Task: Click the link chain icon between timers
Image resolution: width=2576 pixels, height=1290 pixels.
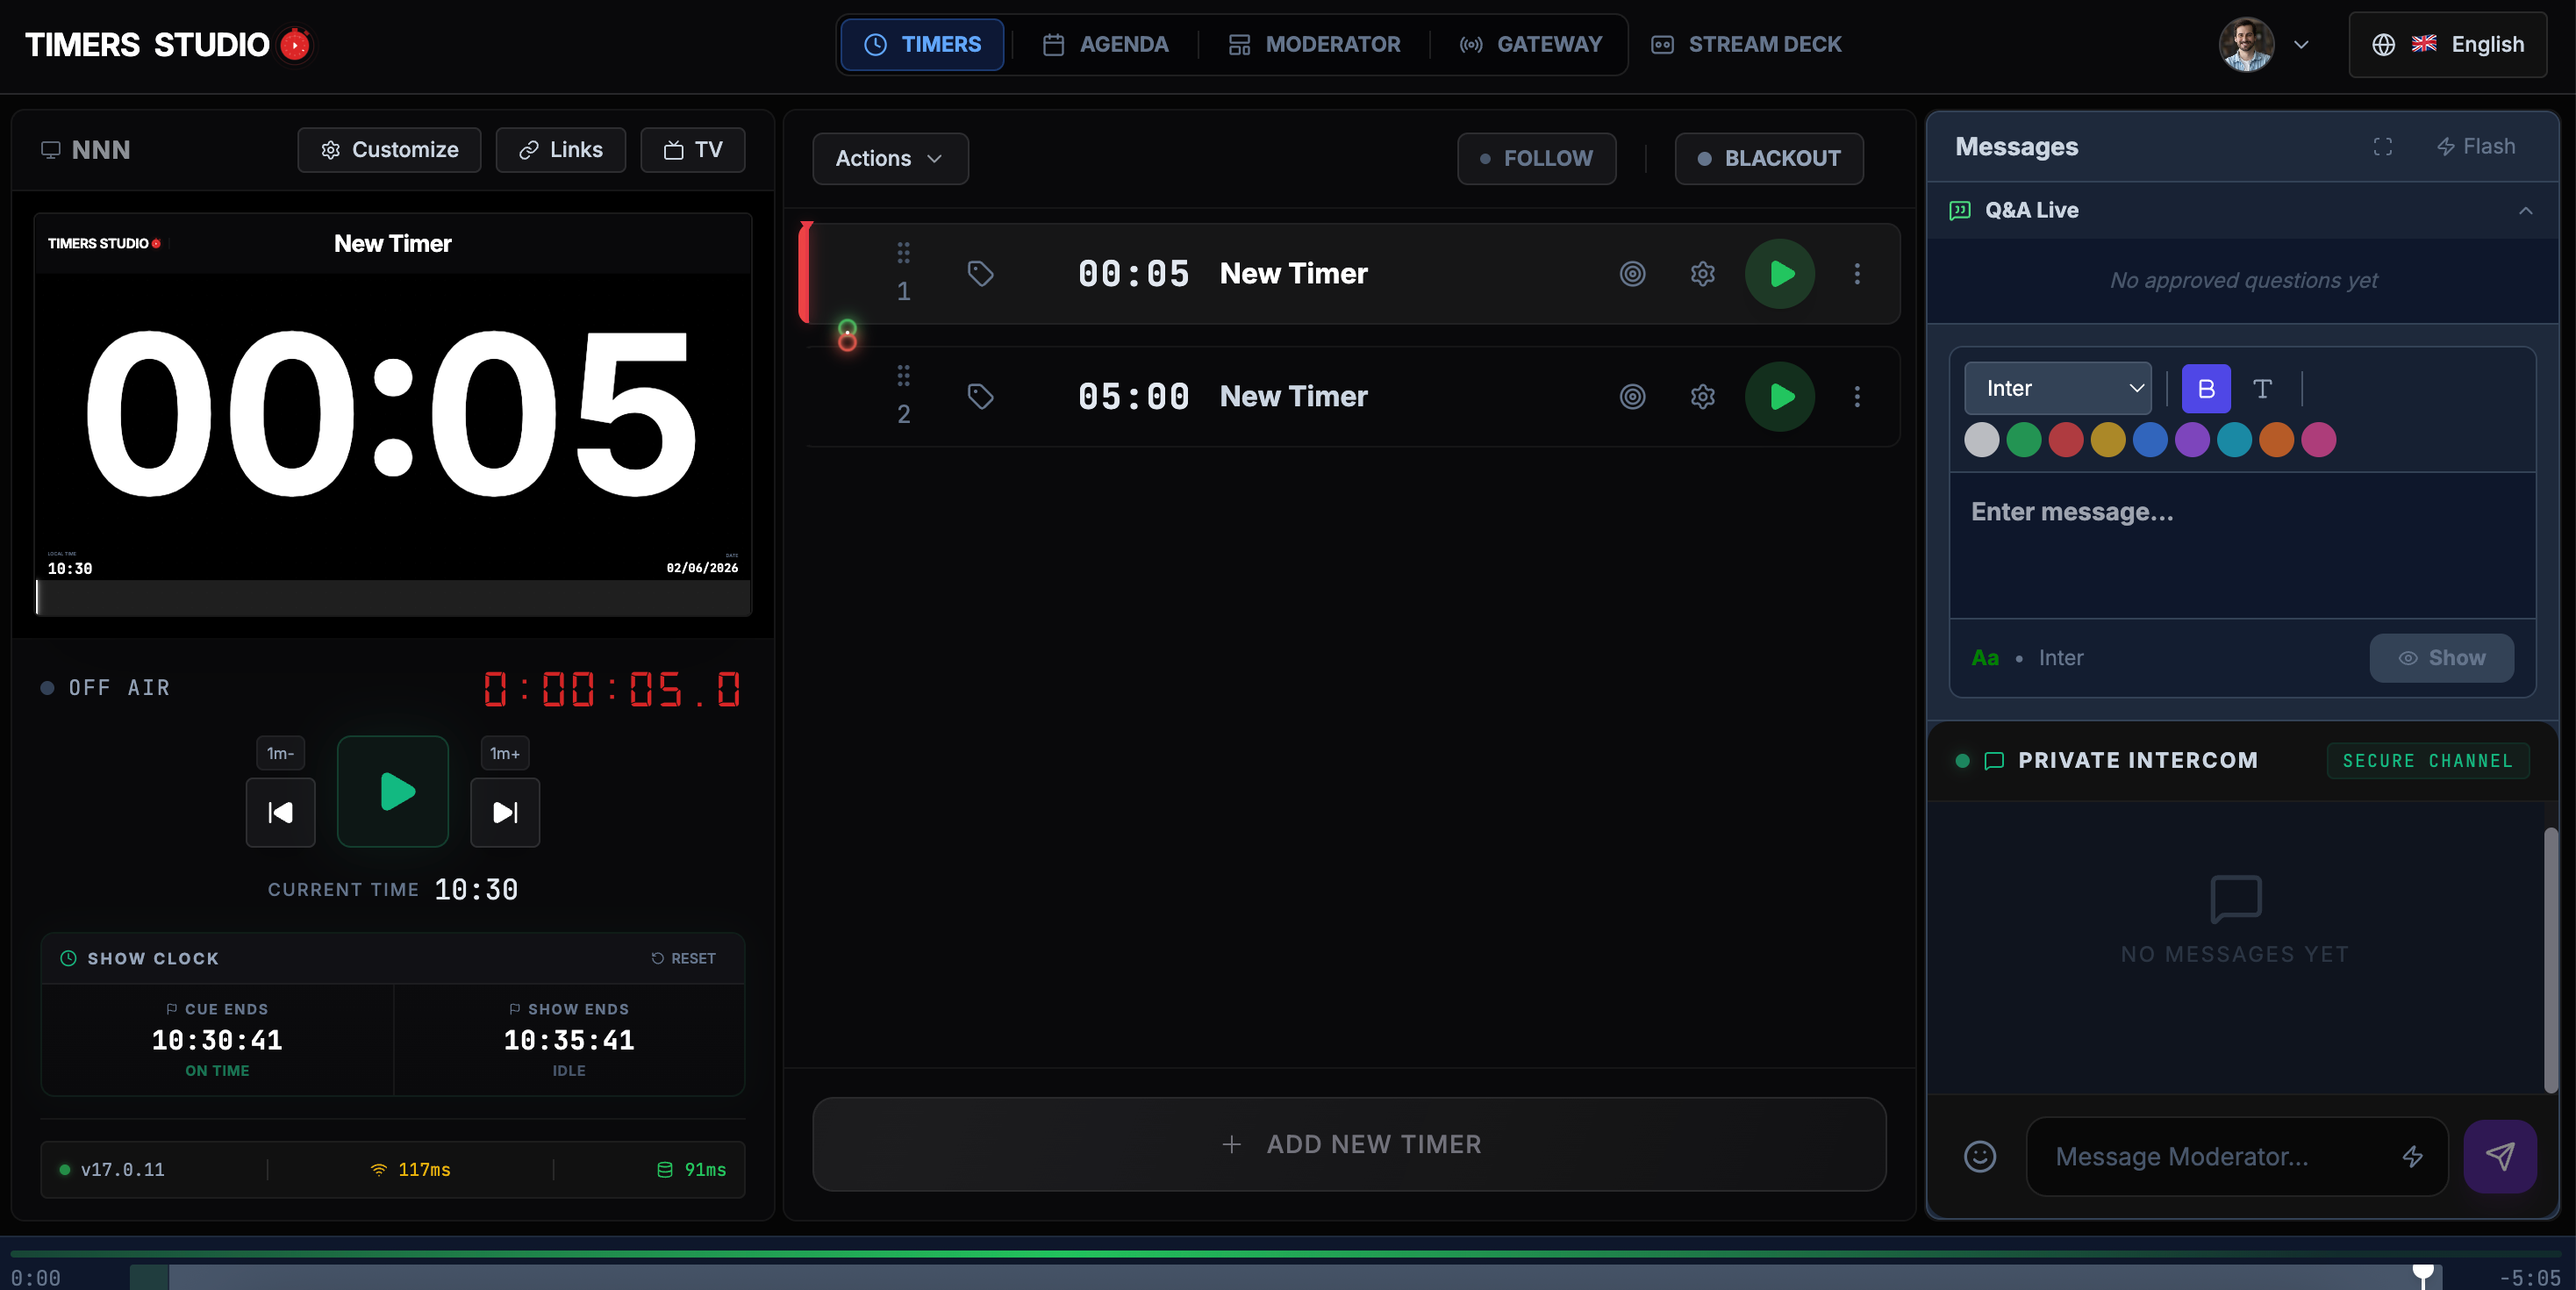Action: click(x=847, y=335)
